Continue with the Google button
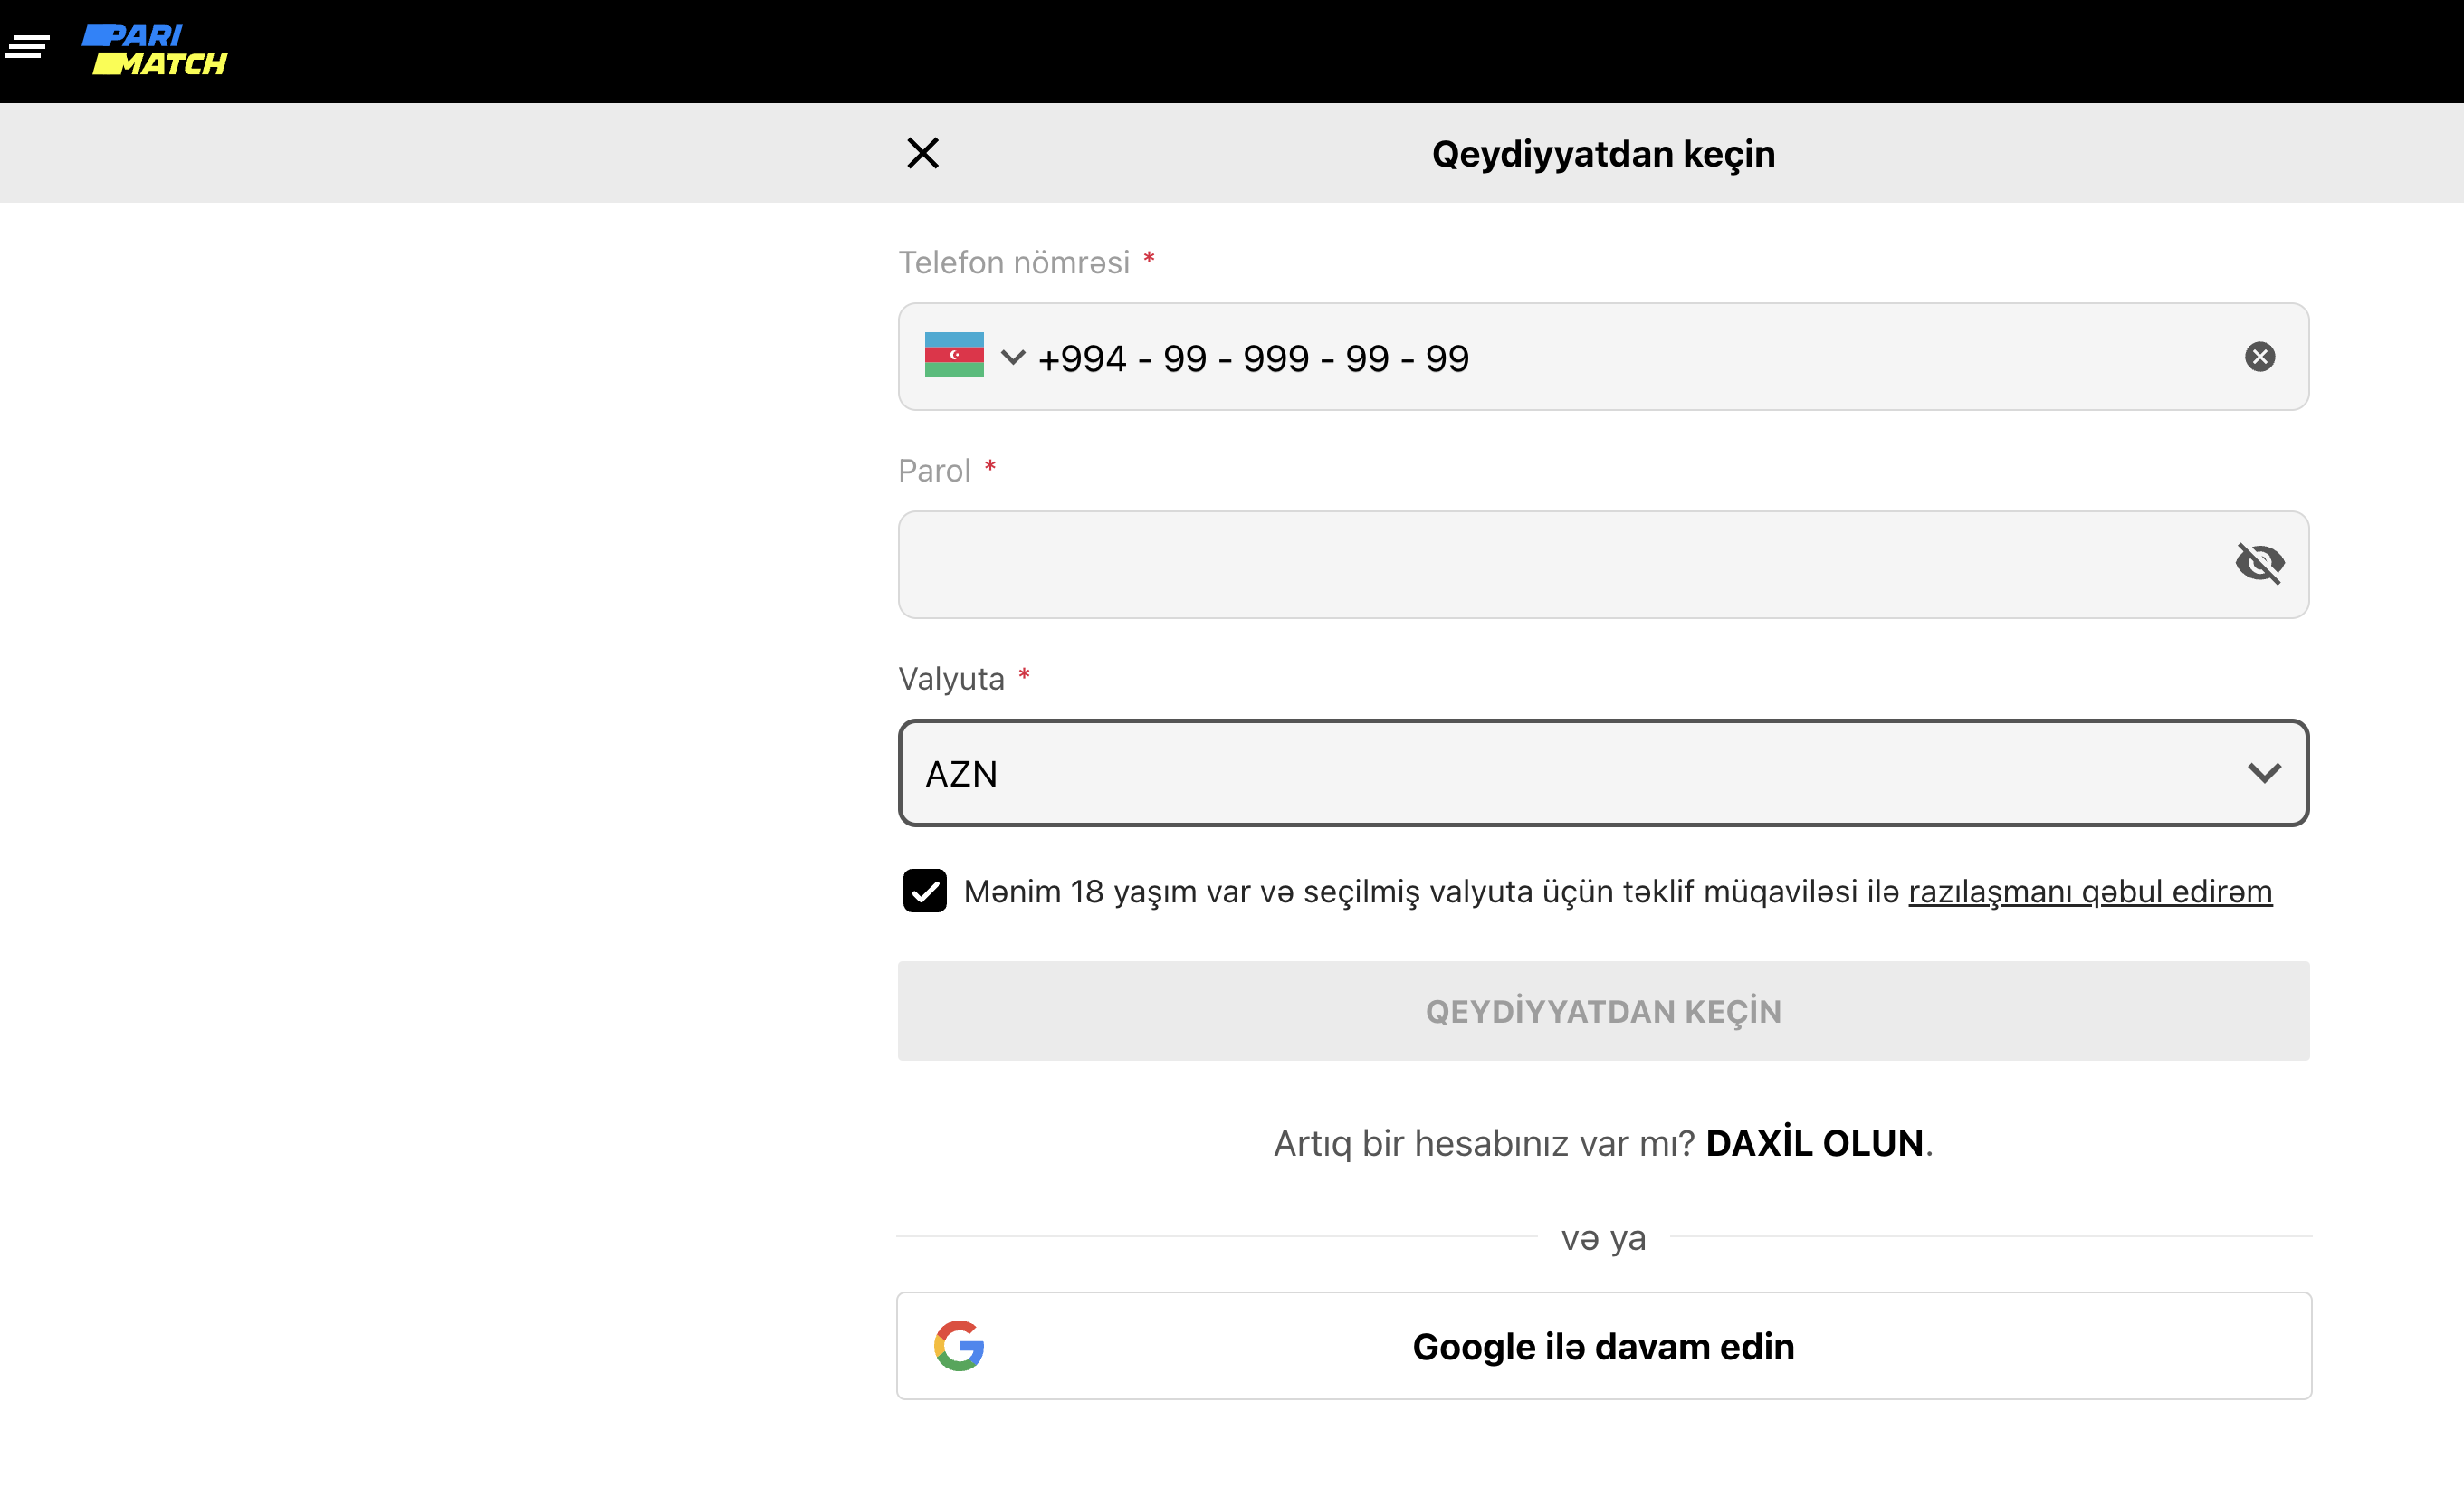This screenshot has height=1497, width=2464. coord(1603,1346)
